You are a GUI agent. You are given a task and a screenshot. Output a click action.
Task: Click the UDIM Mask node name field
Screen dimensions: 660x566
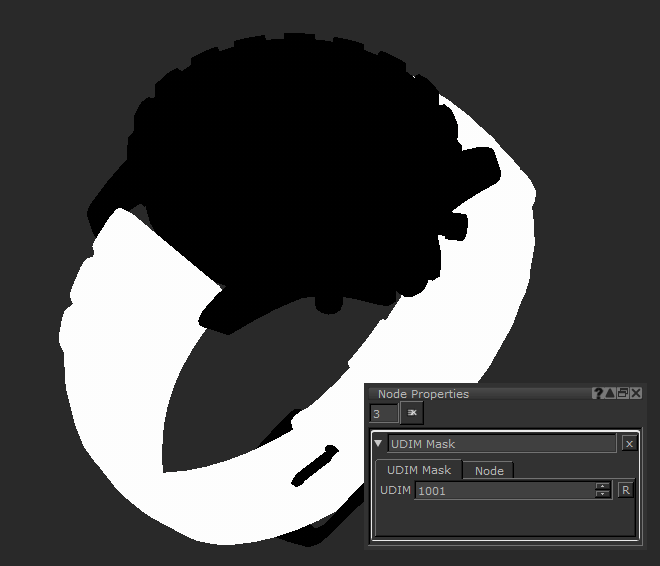tap(502, 444)
